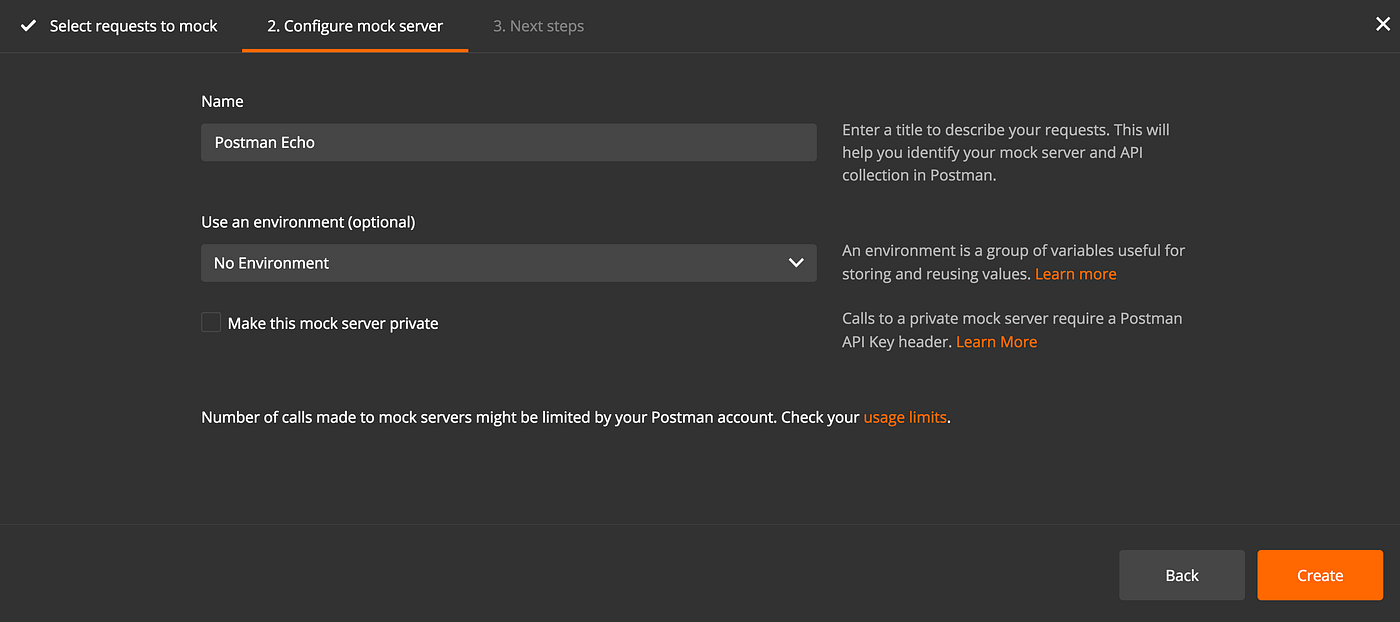
Task: Click the "Use an environment (optional)" label
Action: click(x=308, y=222)
